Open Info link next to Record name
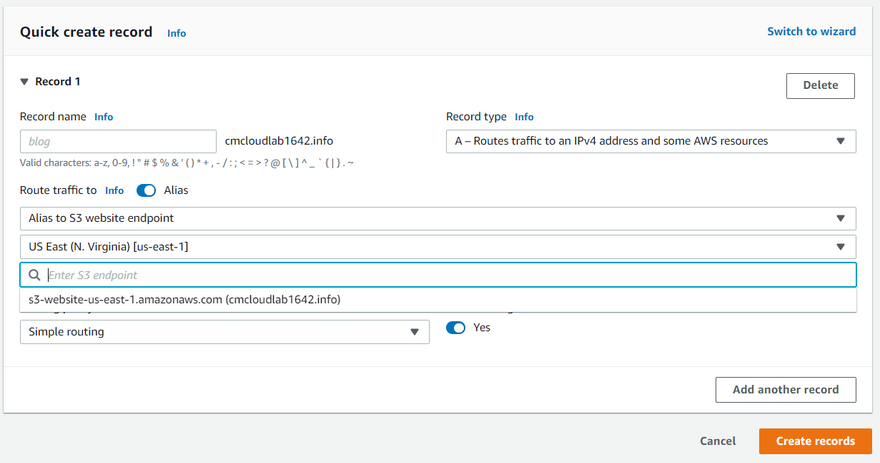Image resolution: width=880 pixels, height=463 pixels. [103, 117]
